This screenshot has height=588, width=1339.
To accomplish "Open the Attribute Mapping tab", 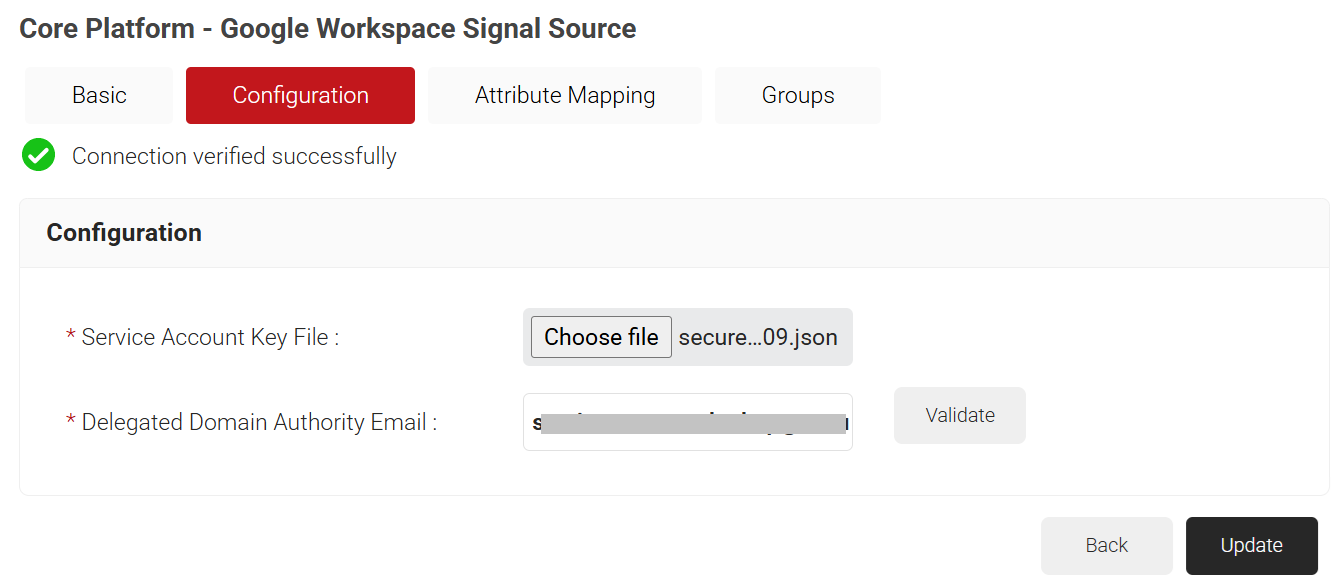I will [x=565, y=96].
